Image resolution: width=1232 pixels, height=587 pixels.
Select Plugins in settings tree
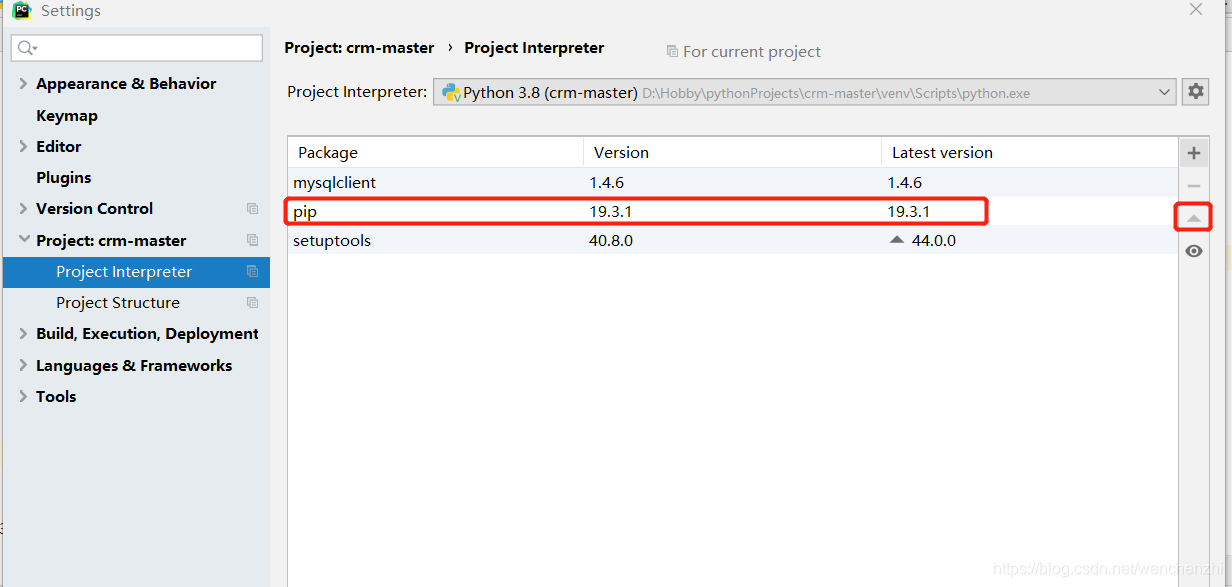click(x=64, y=178)
